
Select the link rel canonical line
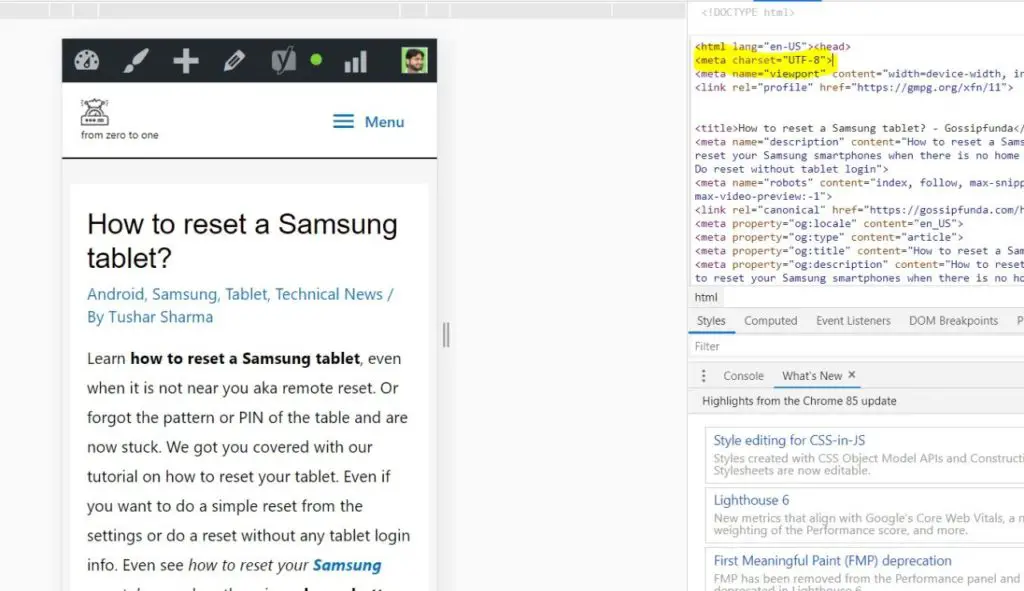(859, 210)
